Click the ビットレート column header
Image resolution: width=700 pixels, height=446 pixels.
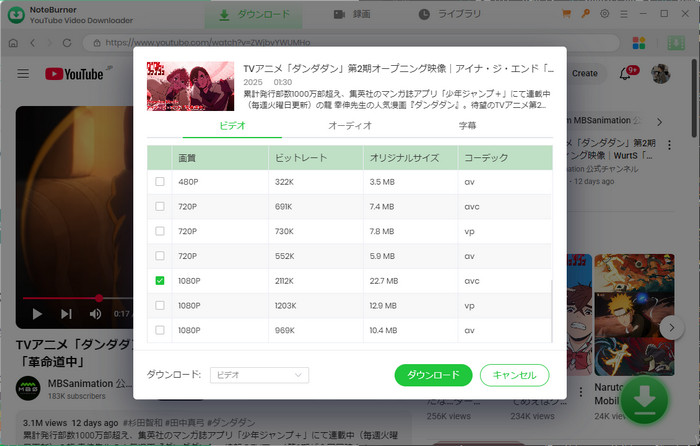(x=316, y=158)
